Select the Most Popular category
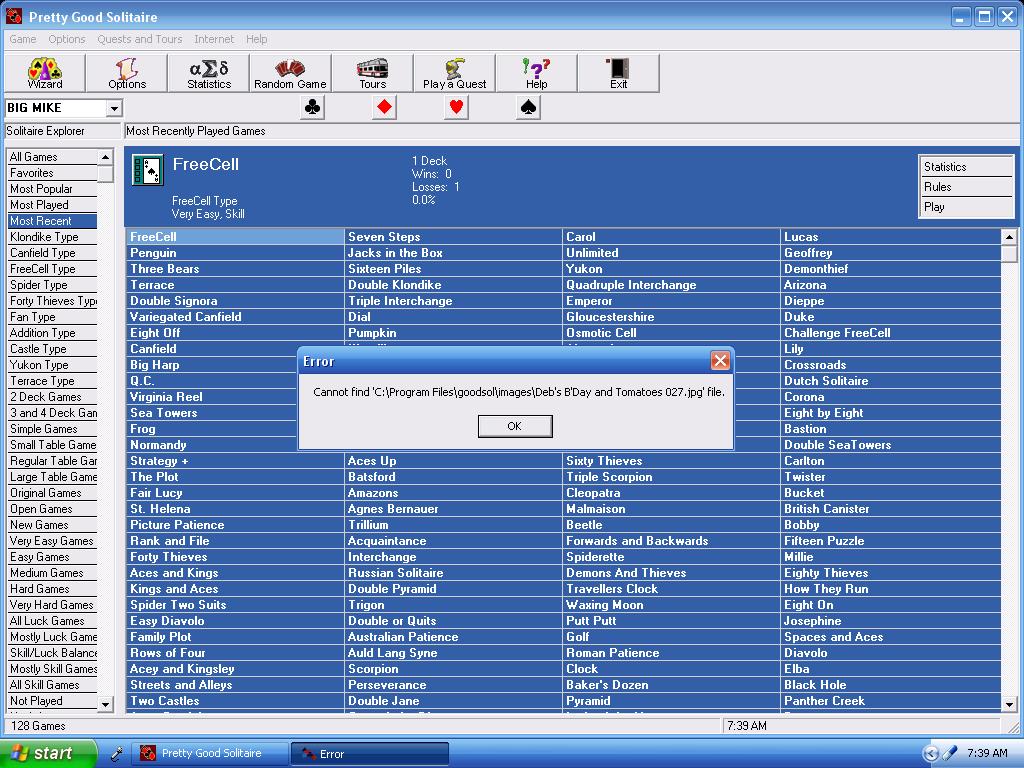 52,189
